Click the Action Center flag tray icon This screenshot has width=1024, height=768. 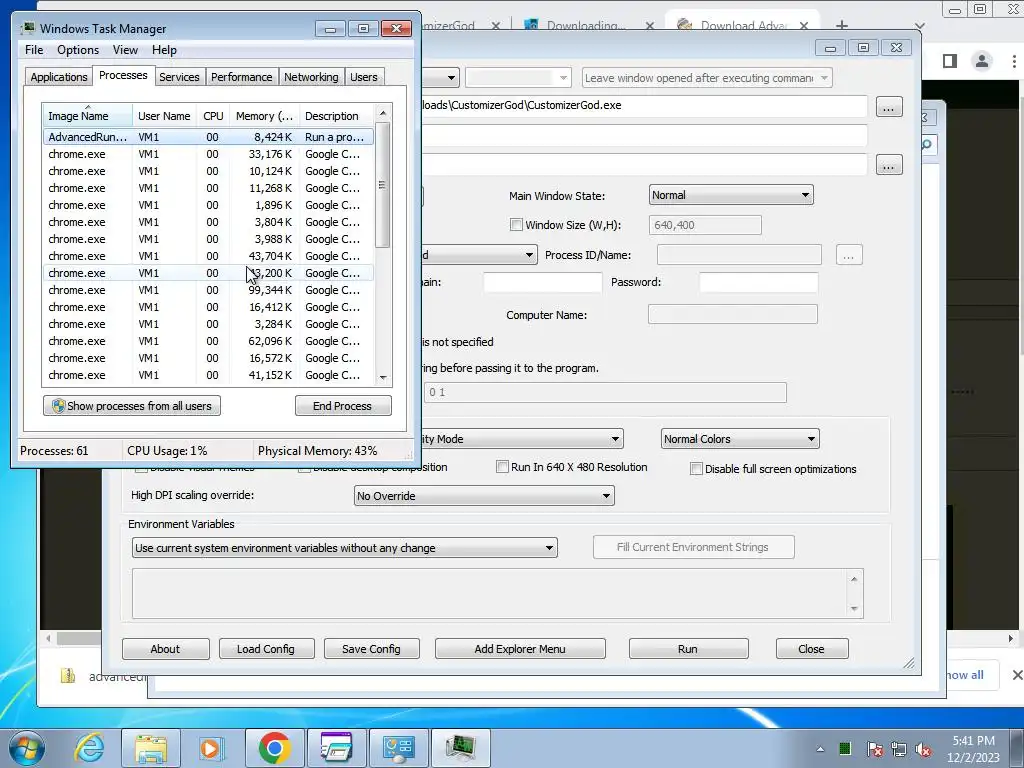[x=874, y=749]
